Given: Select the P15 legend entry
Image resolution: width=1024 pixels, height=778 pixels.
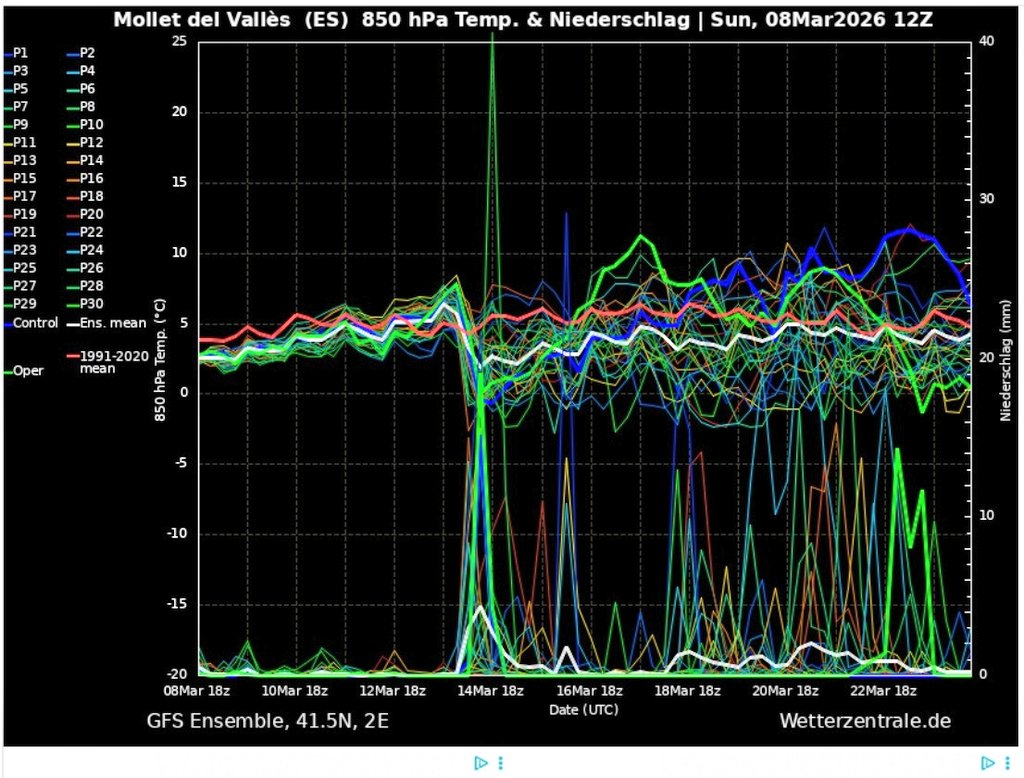Looking at the screenshot, I should (20, 178).
